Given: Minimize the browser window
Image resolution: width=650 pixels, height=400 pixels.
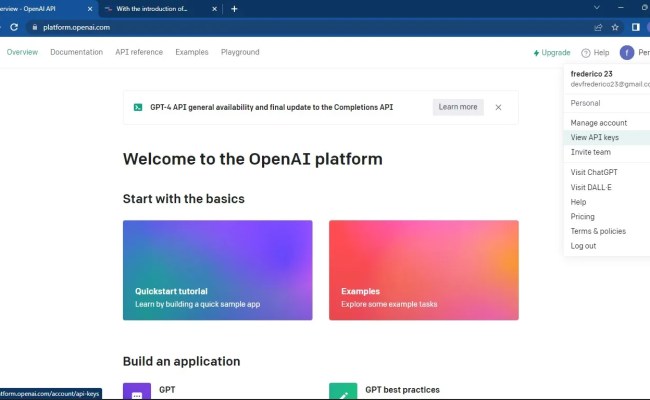Looking at the screenshot, I should pos(621,7).
